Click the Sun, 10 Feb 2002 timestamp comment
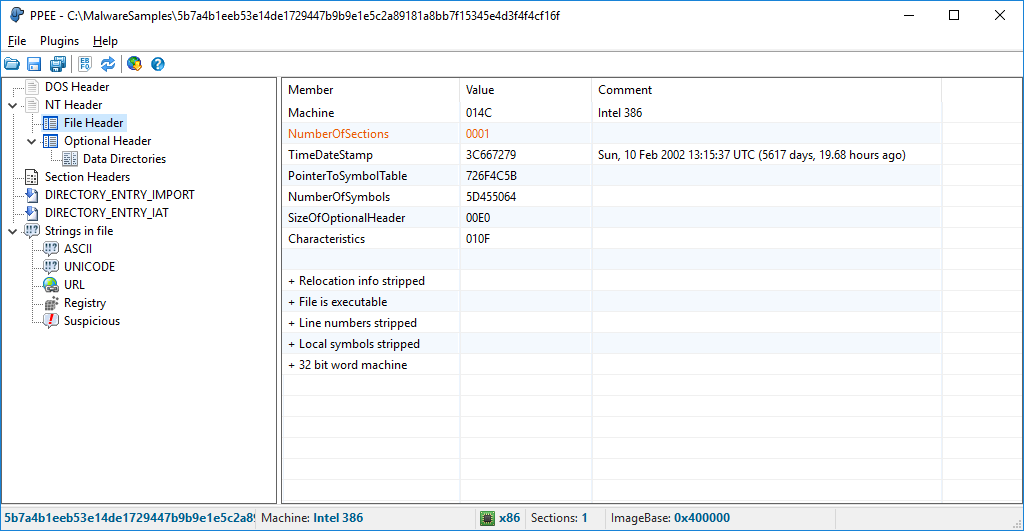Viewport: 1024px width, 531px height. point(752,155)
